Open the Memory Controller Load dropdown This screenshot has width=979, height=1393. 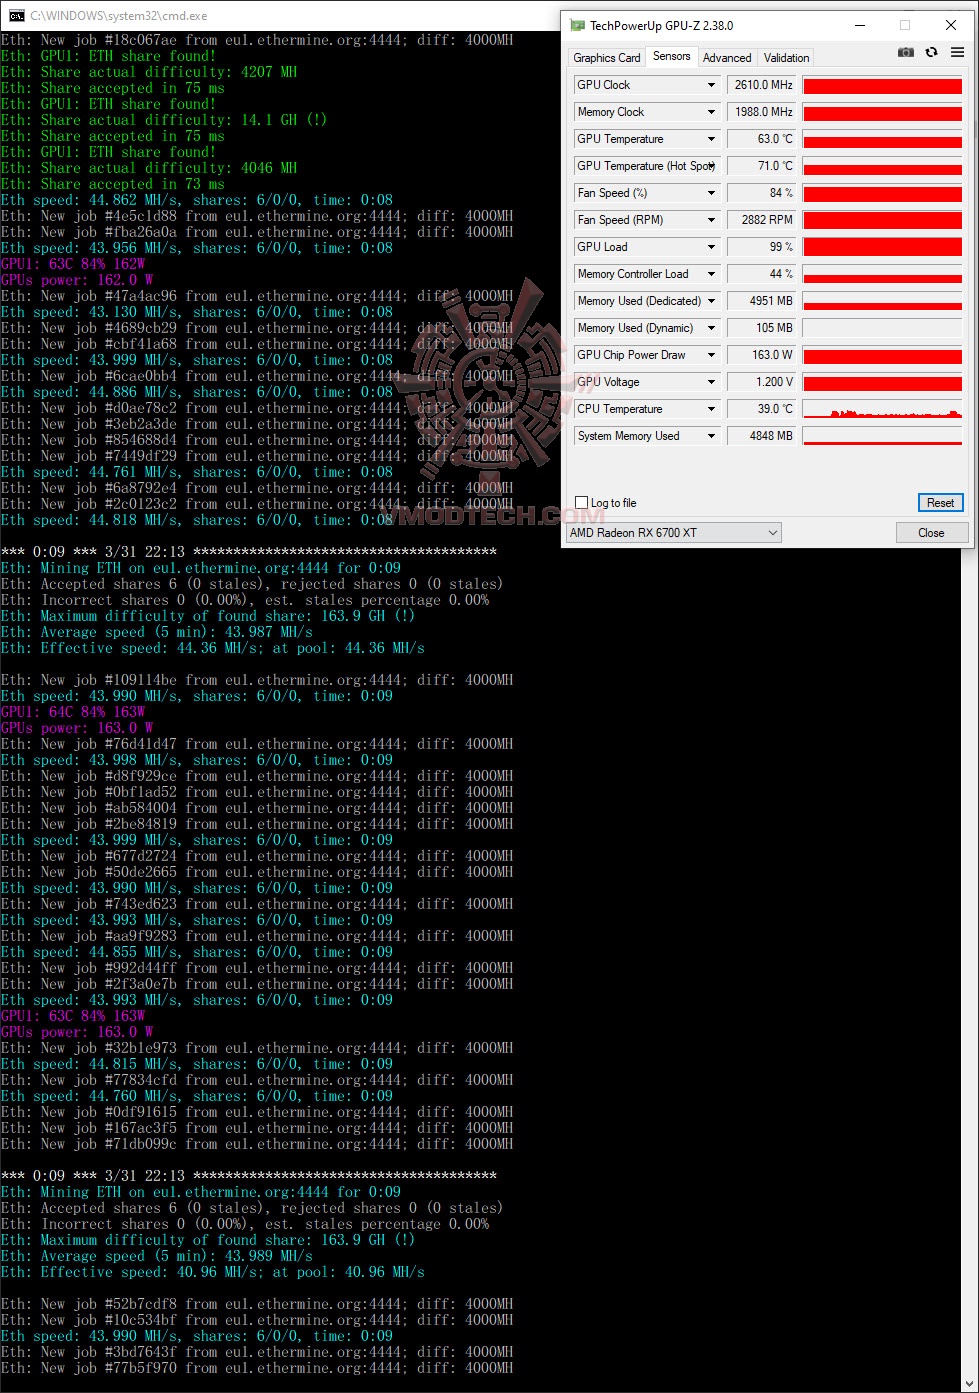click(x=711, y=274)
